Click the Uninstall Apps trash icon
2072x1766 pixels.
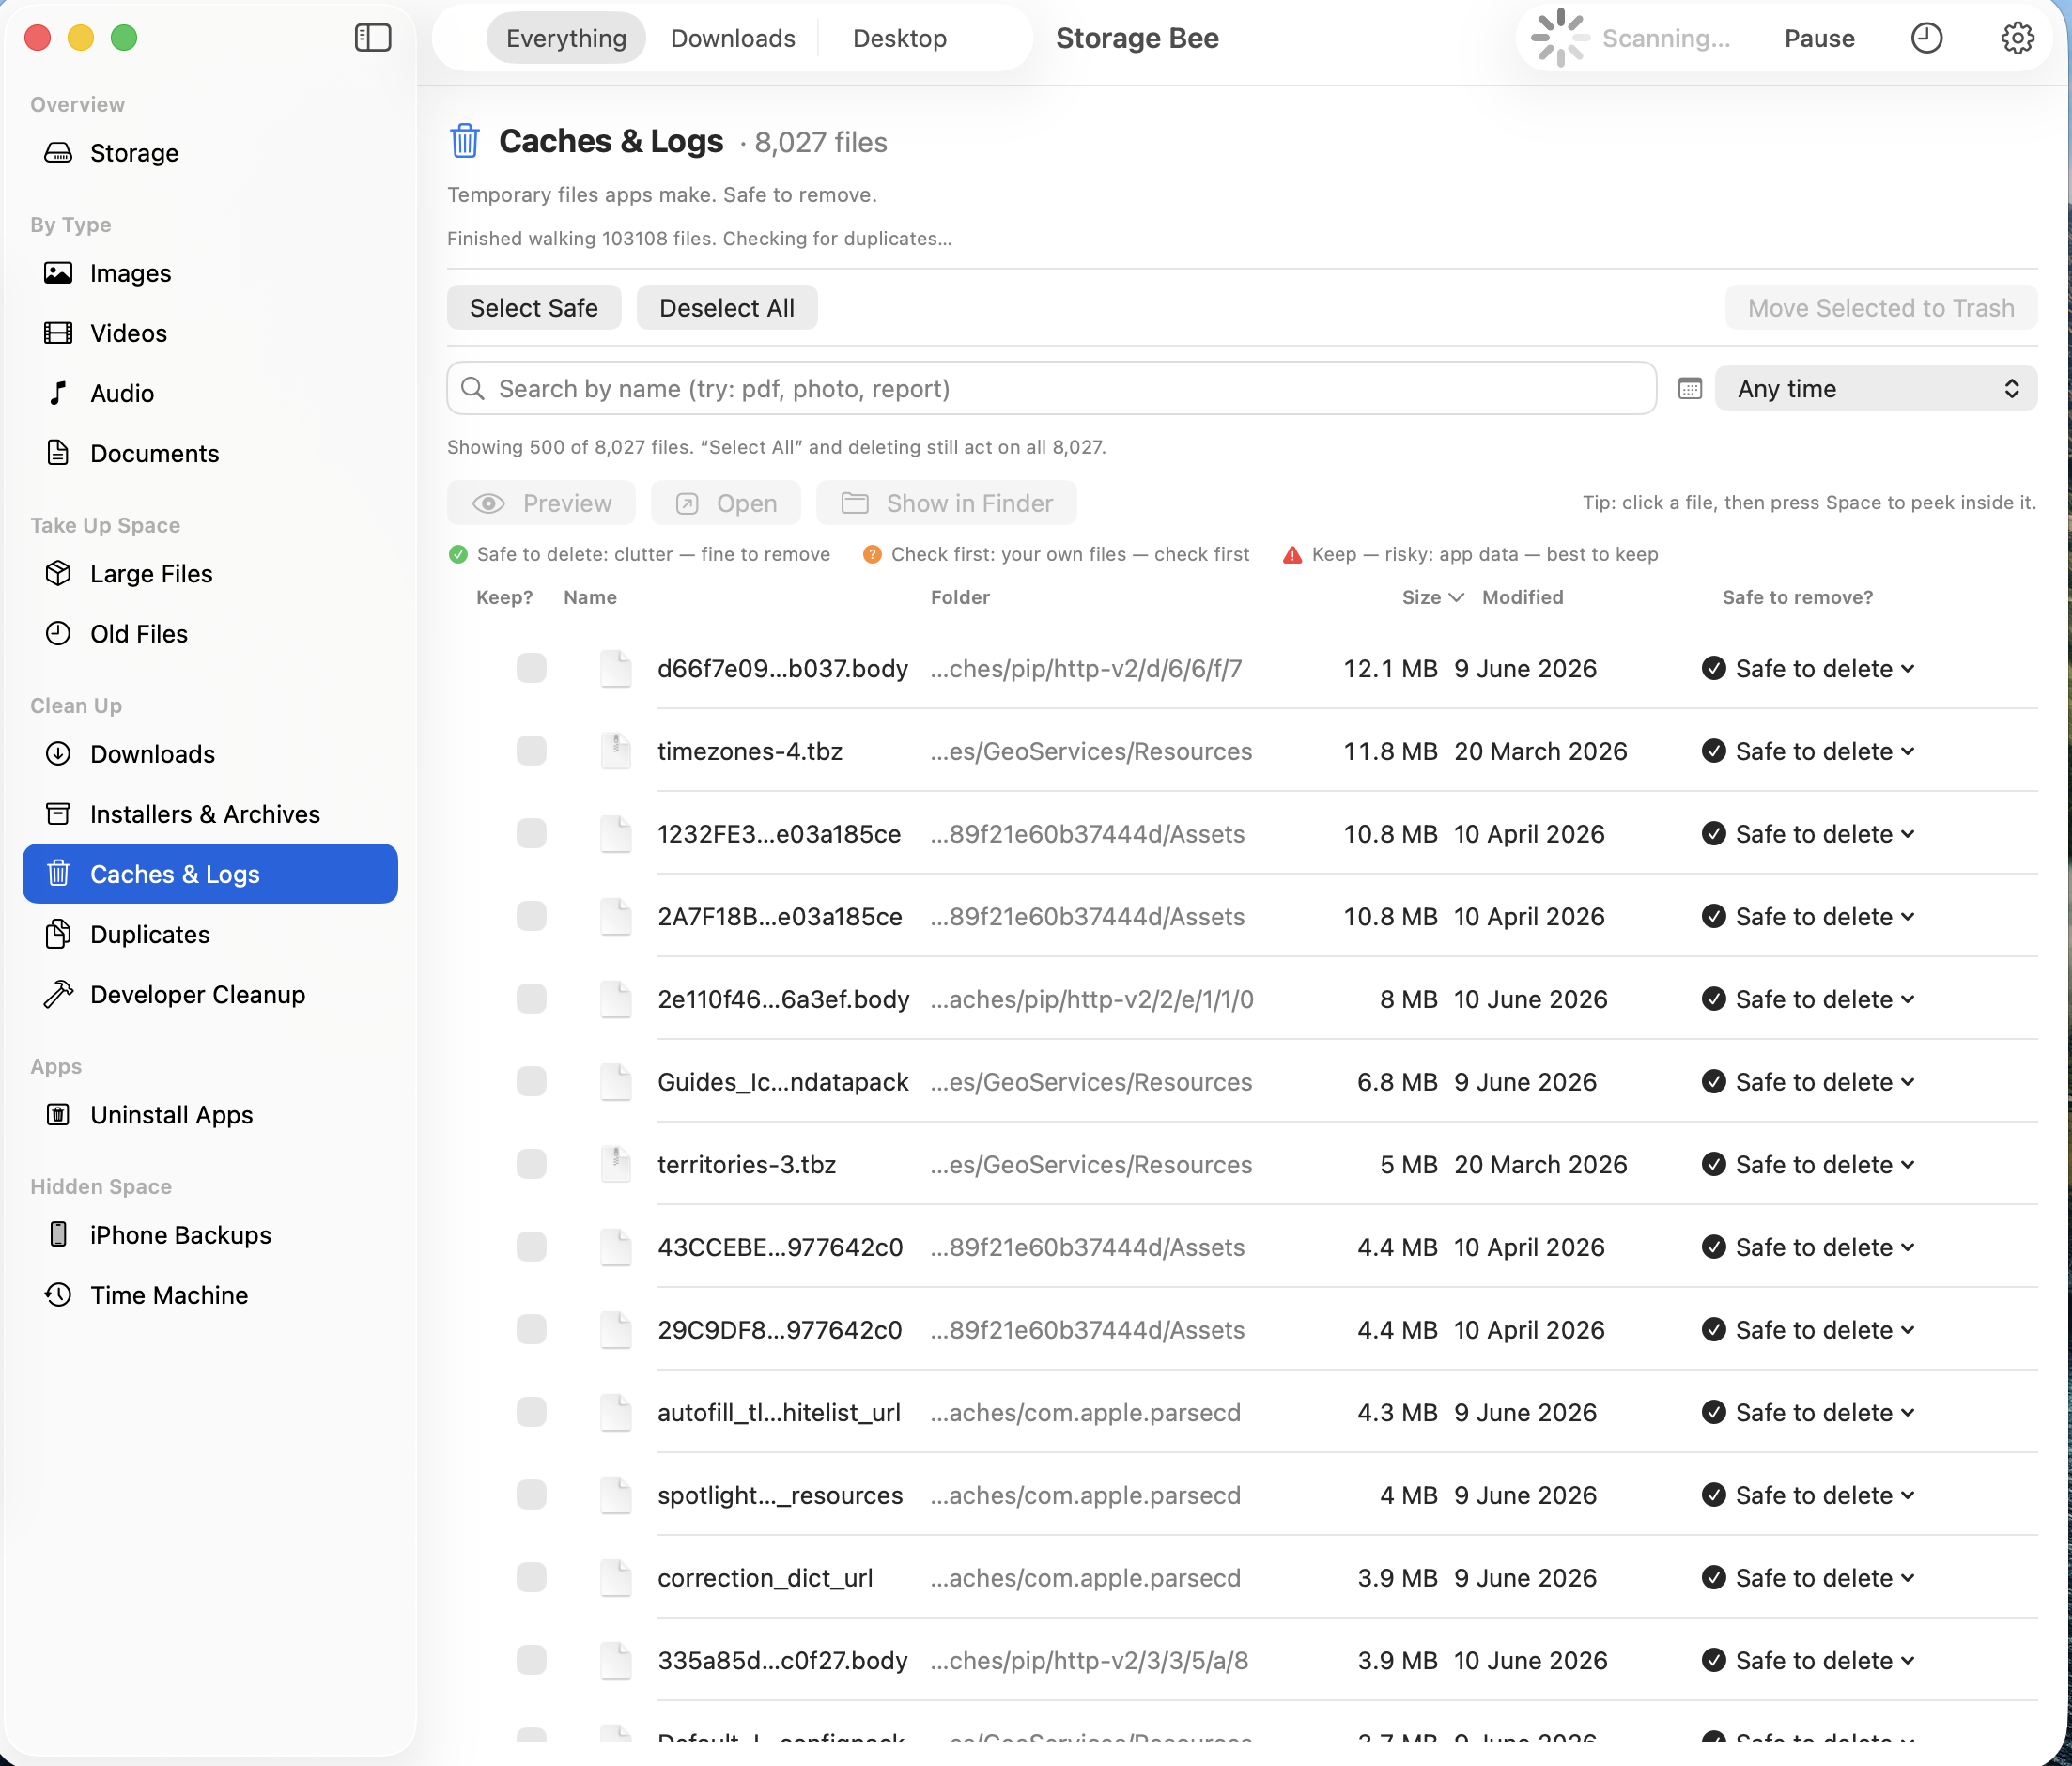[x=59, y=1114]
